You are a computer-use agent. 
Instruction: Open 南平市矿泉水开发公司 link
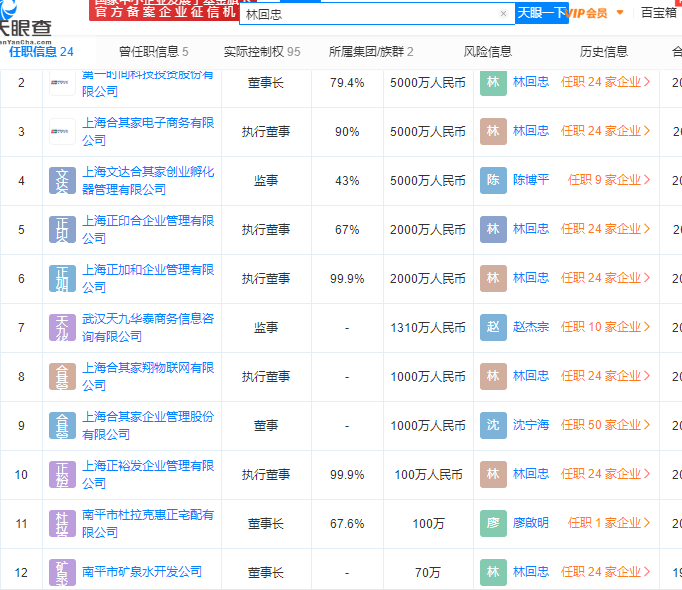click(142, 572)
